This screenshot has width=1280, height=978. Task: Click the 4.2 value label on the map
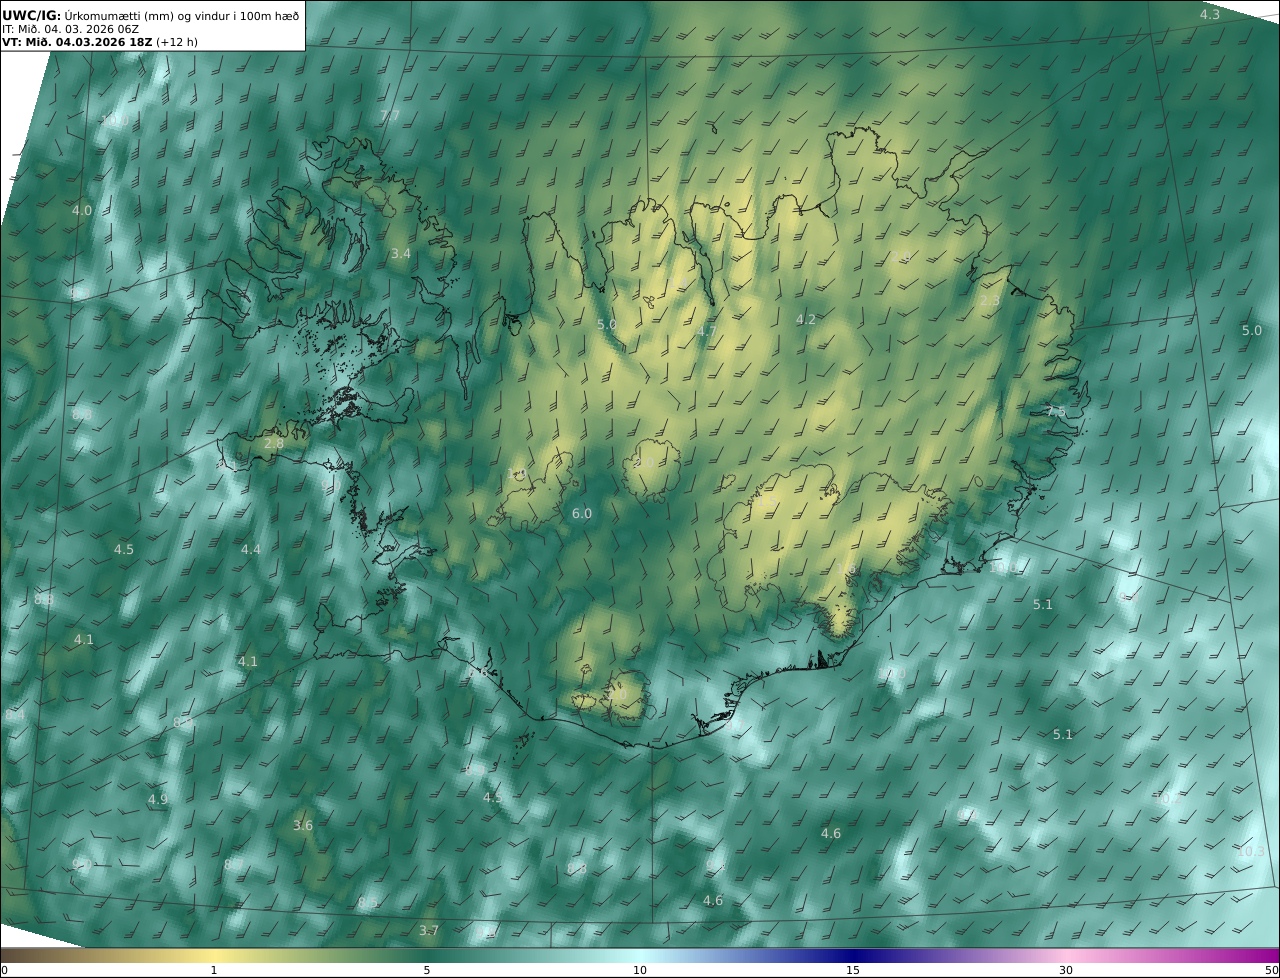[x=806, y=320]
